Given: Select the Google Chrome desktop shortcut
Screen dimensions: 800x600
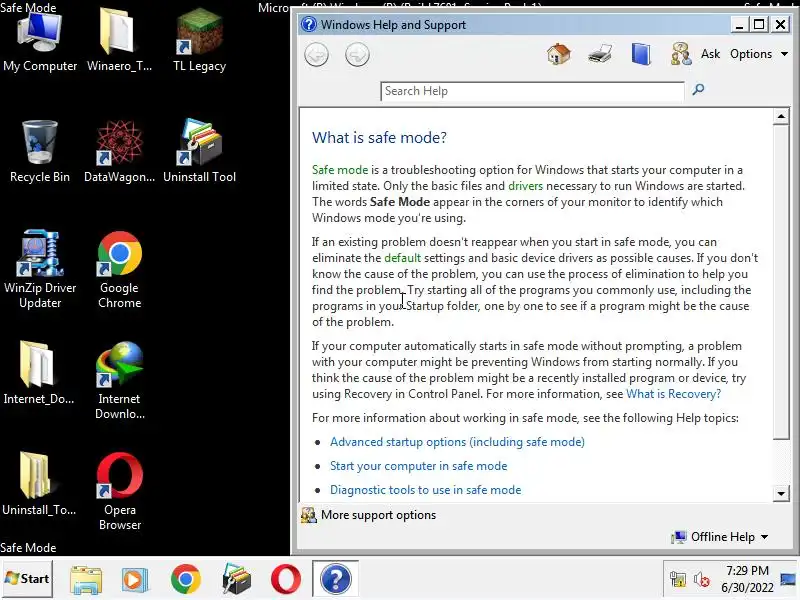Looking at the screenshot, I should pos(119,269).
